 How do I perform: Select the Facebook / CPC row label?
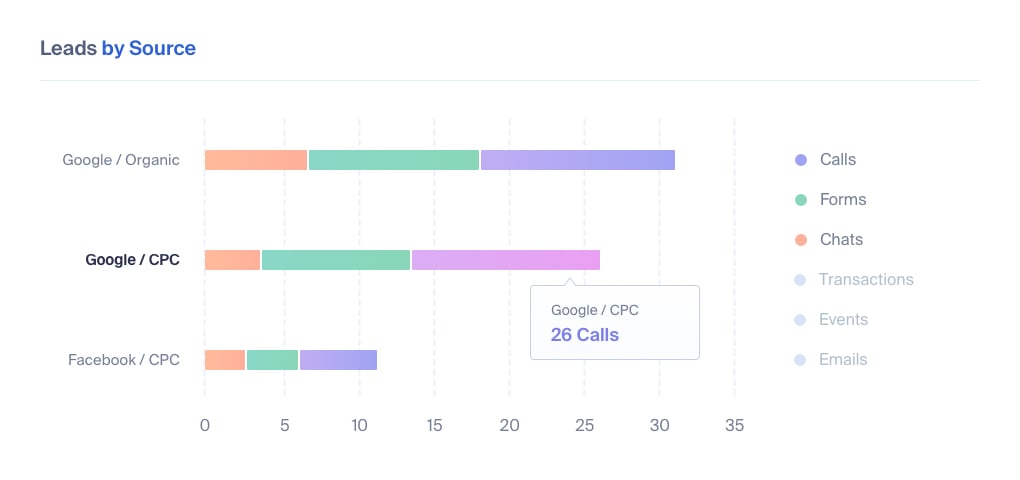[x=124, y=360]
